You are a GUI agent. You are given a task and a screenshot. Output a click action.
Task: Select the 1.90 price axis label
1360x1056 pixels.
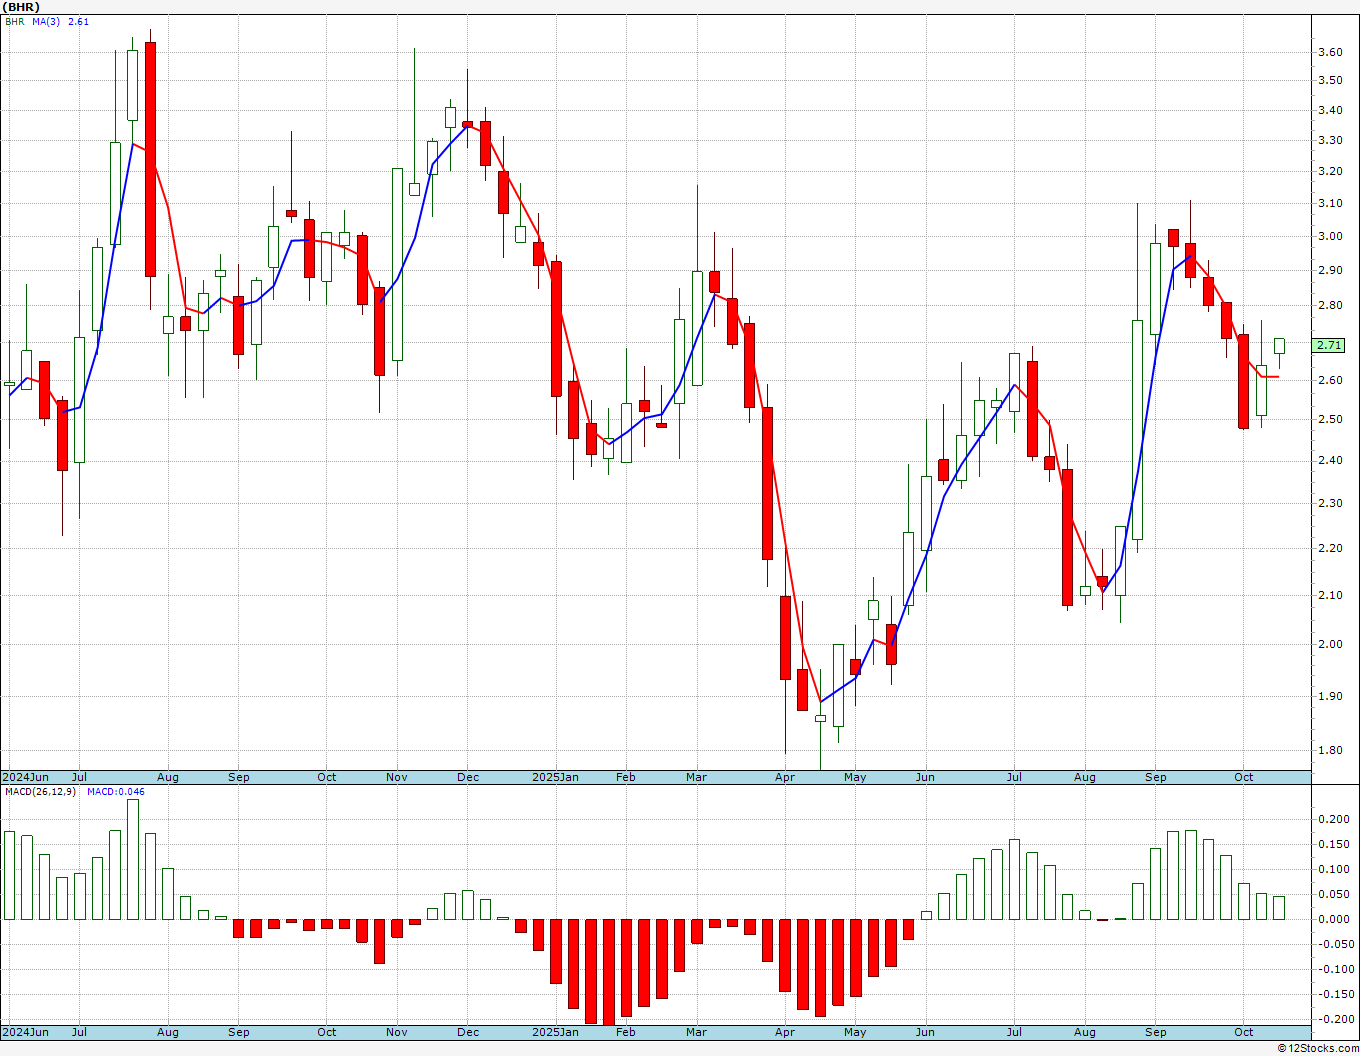coord(1330,696)
